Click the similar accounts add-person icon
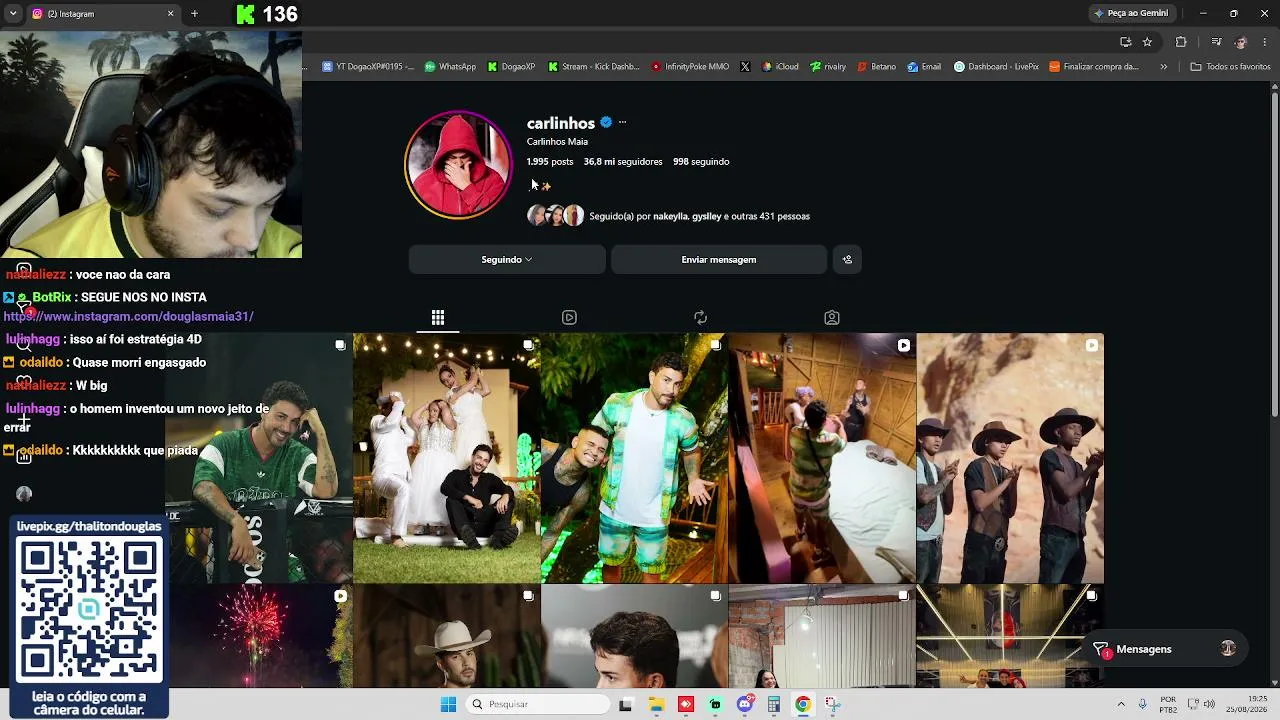 click(847, 260)
